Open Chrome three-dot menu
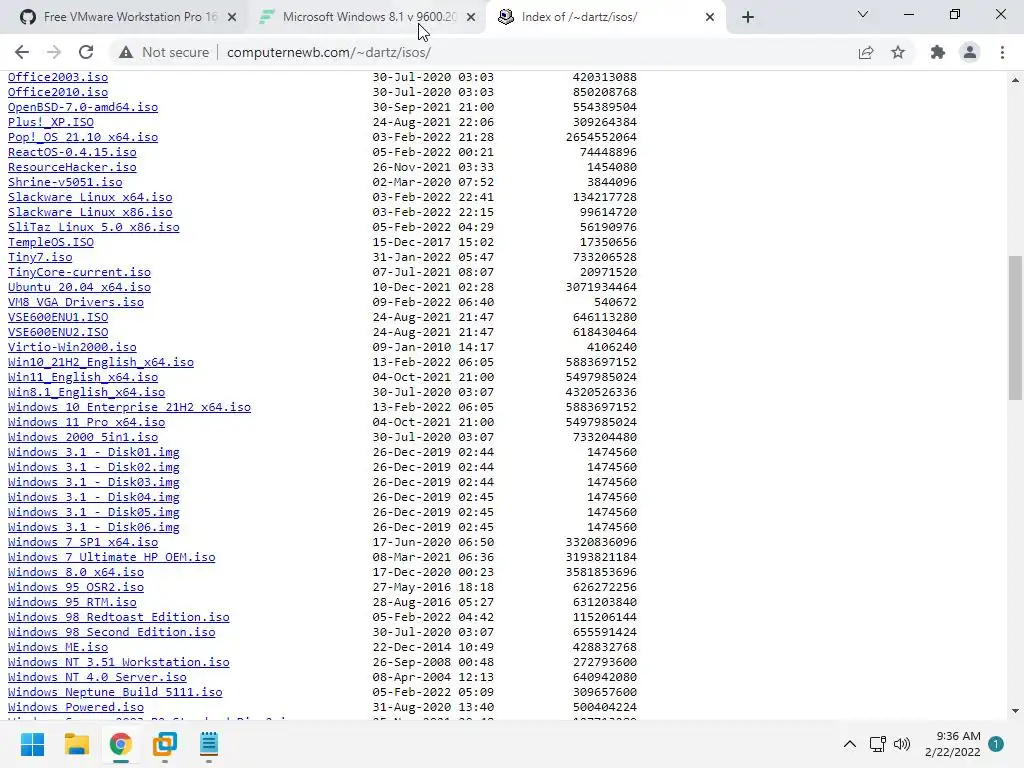This screenshot has height=768, width=1024. pyautogui.click(x=1002, y=52)
